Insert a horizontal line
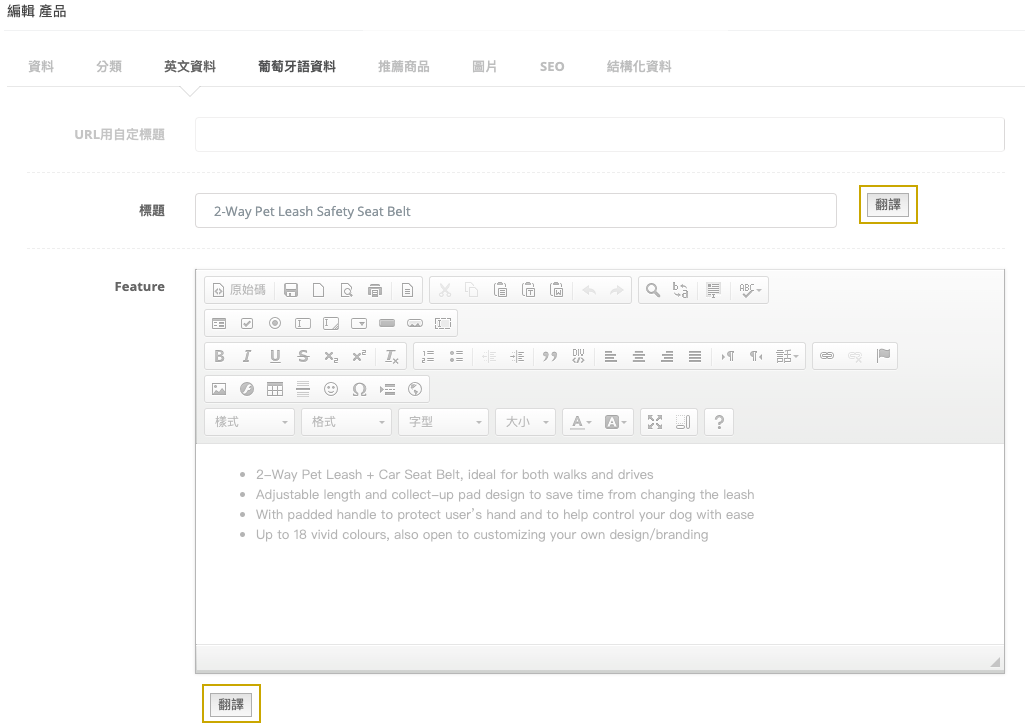Image resolution: width=1030 pixels, height=726 pixels. (x=303, y=389)
